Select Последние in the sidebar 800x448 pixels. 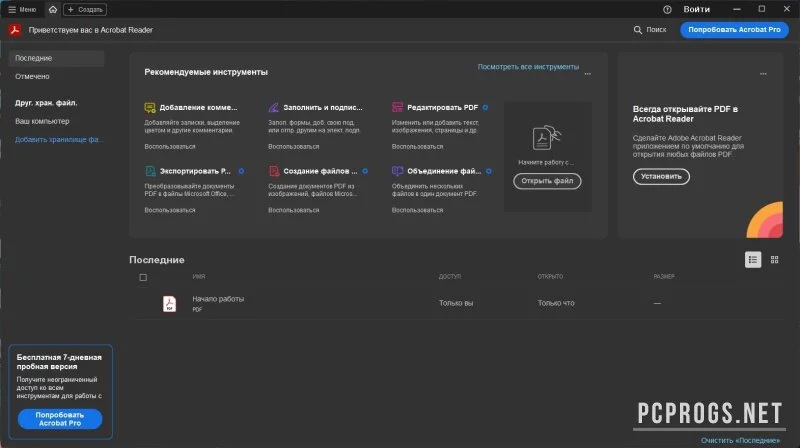pos(56,58)
